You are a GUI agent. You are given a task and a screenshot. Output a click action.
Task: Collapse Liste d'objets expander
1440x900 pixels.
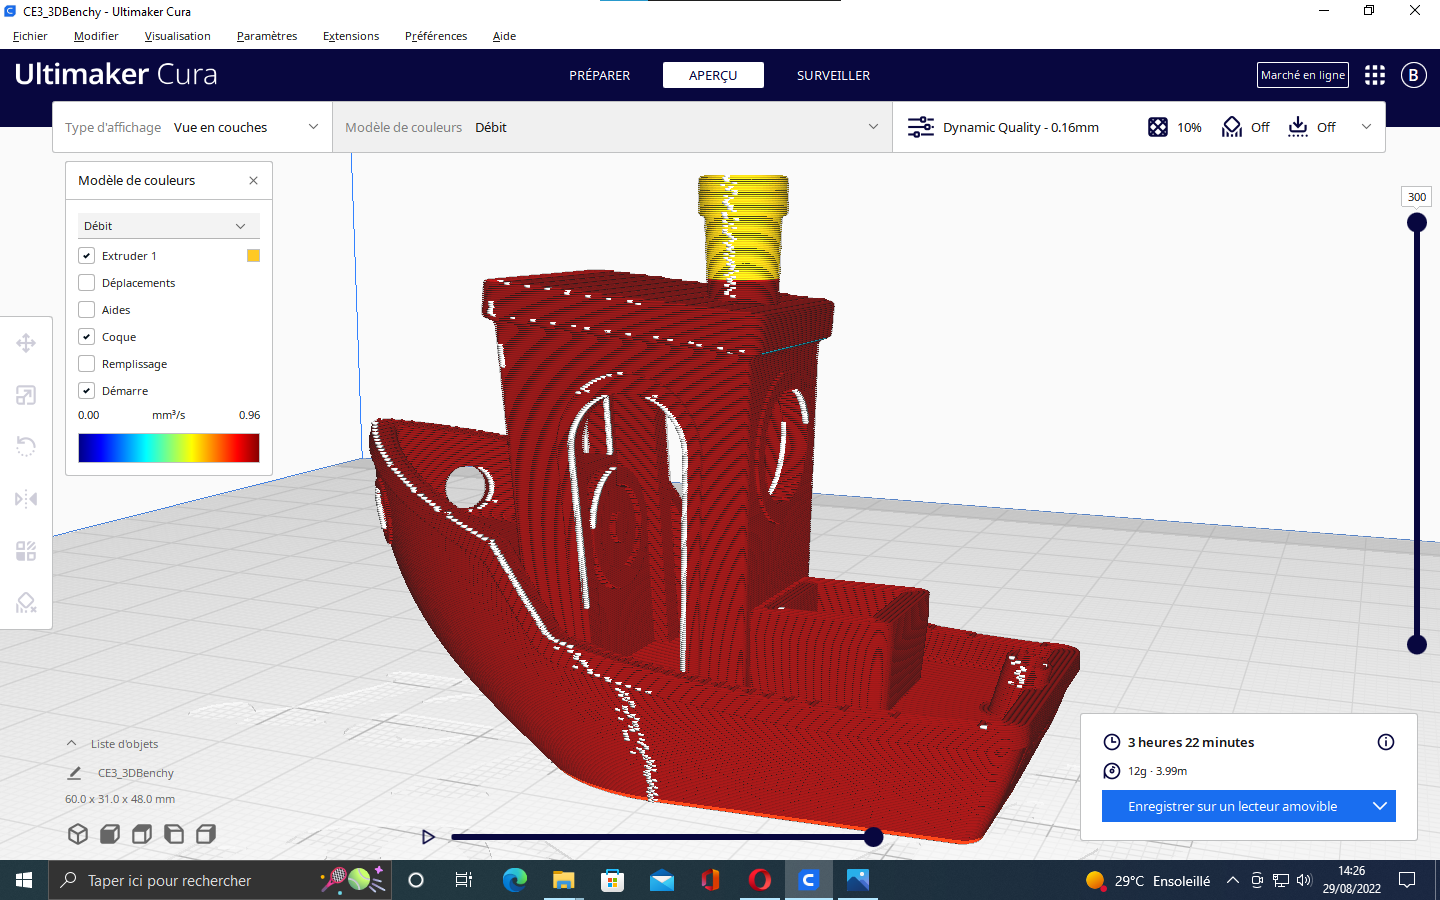coord(72,744)
